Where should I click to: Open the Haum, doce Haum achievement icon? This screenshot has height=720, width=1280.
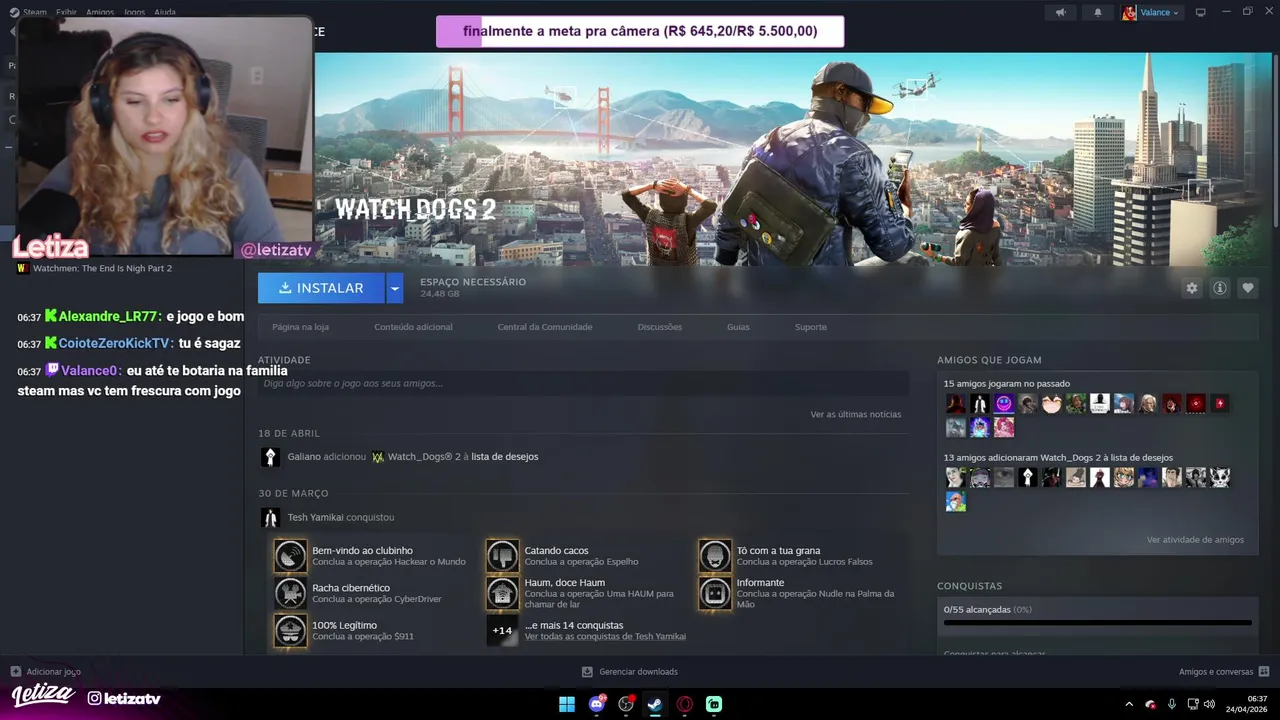tap(502, 593)
